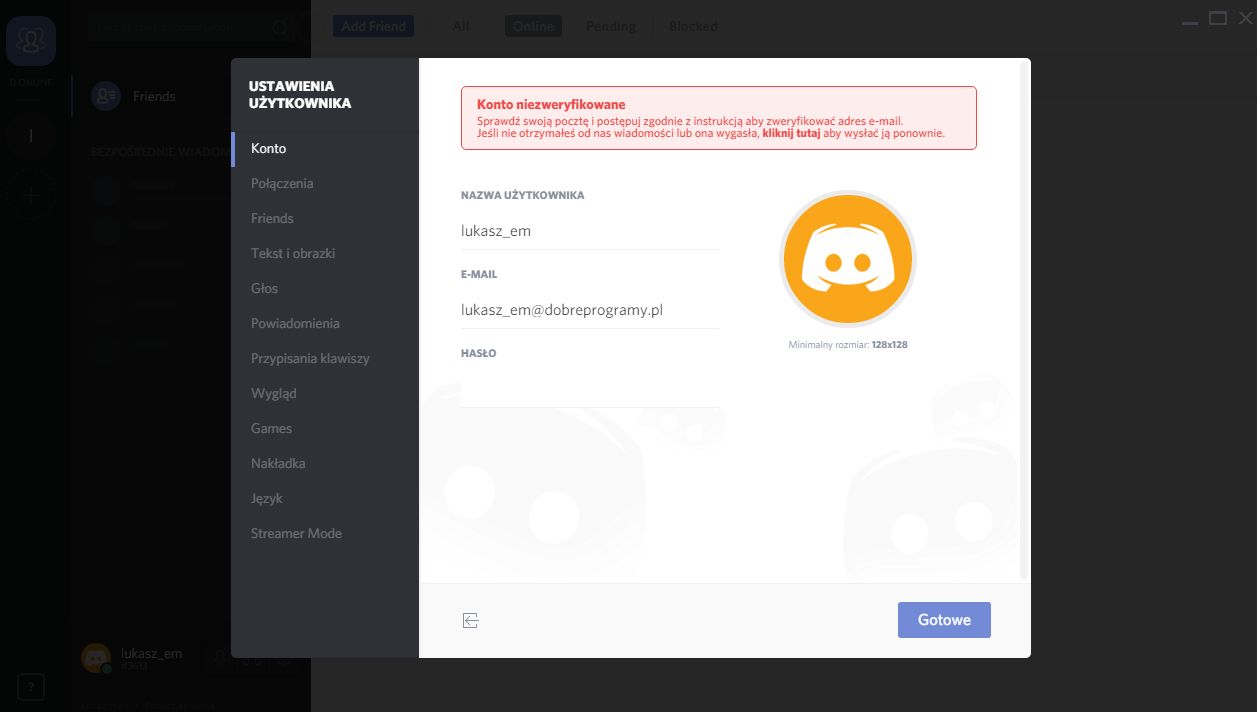Image resolution: width=1257 pixels, height=712 pixels.
Task: Open the Nakładka settings tab
Action: (x=325, y=463)
